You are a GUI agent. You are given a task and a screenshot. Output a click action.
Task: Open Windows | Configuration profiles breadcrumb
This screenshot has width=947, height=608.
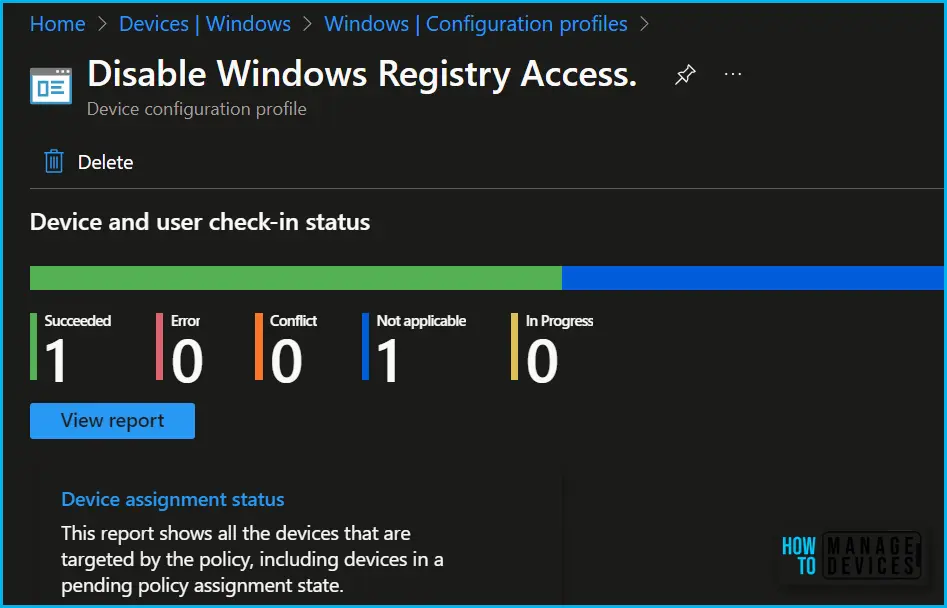[x=476, y=24]
